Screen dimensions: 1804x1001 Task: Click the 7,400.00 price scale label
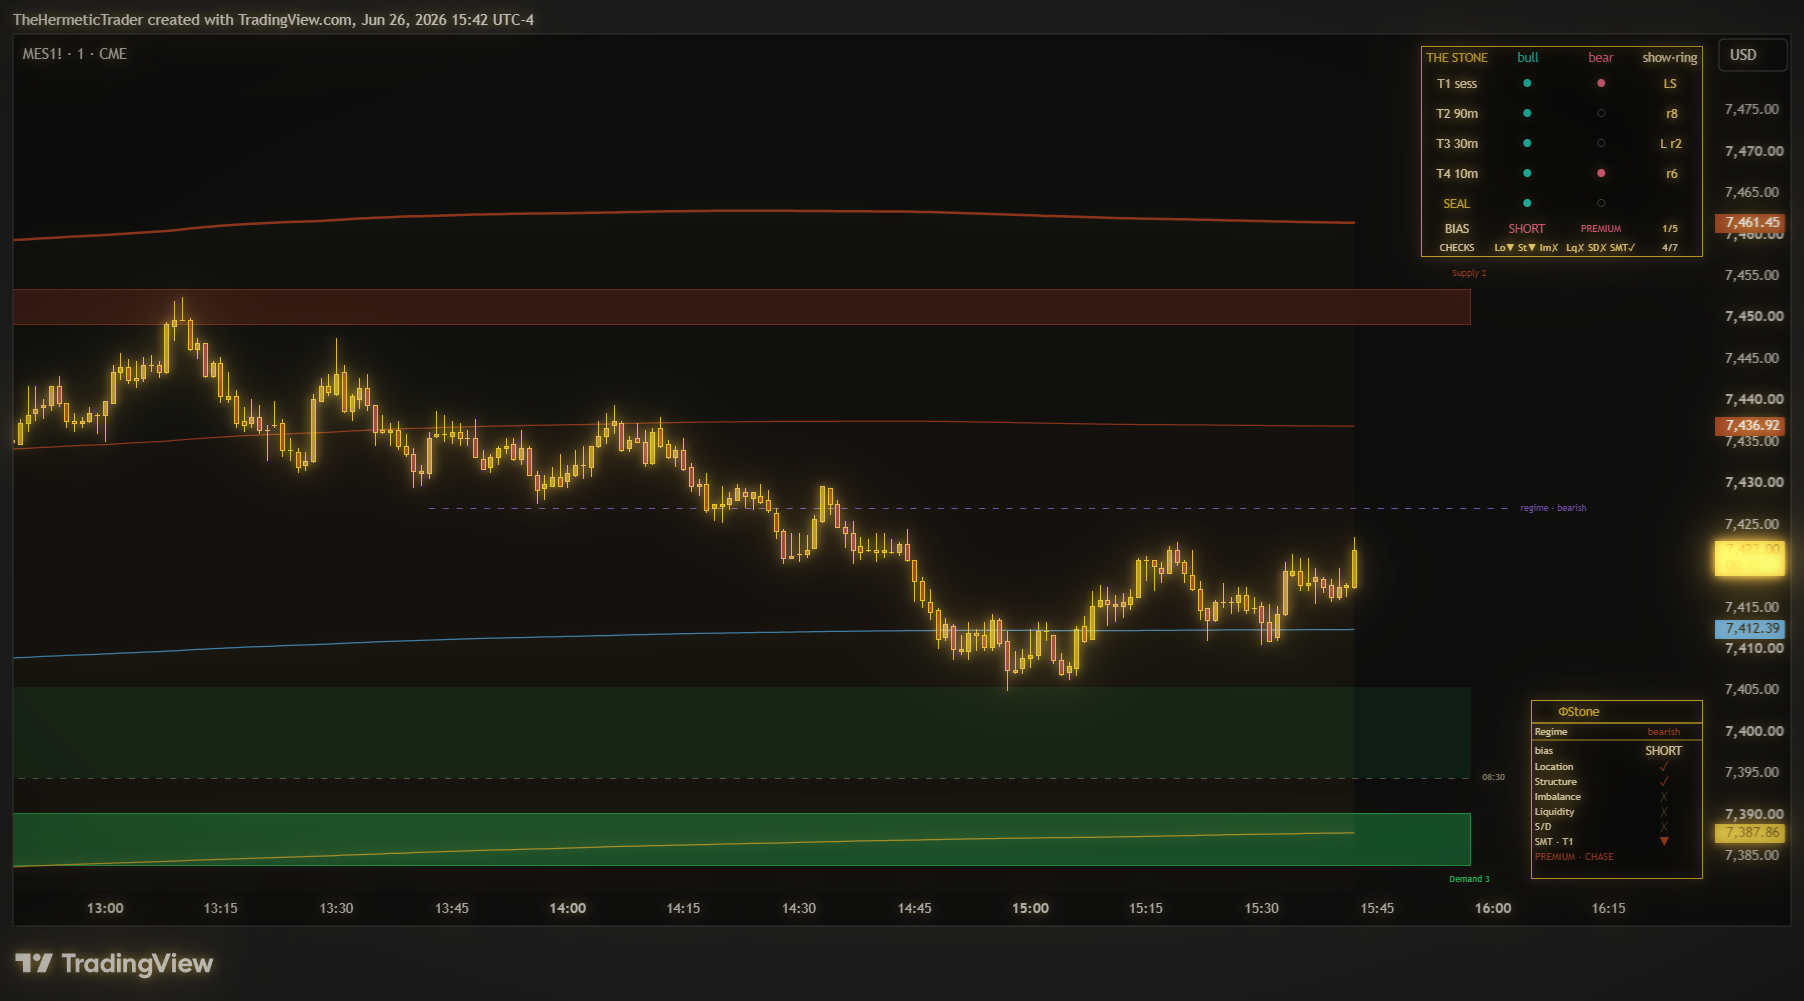(x=1754, y=731)
